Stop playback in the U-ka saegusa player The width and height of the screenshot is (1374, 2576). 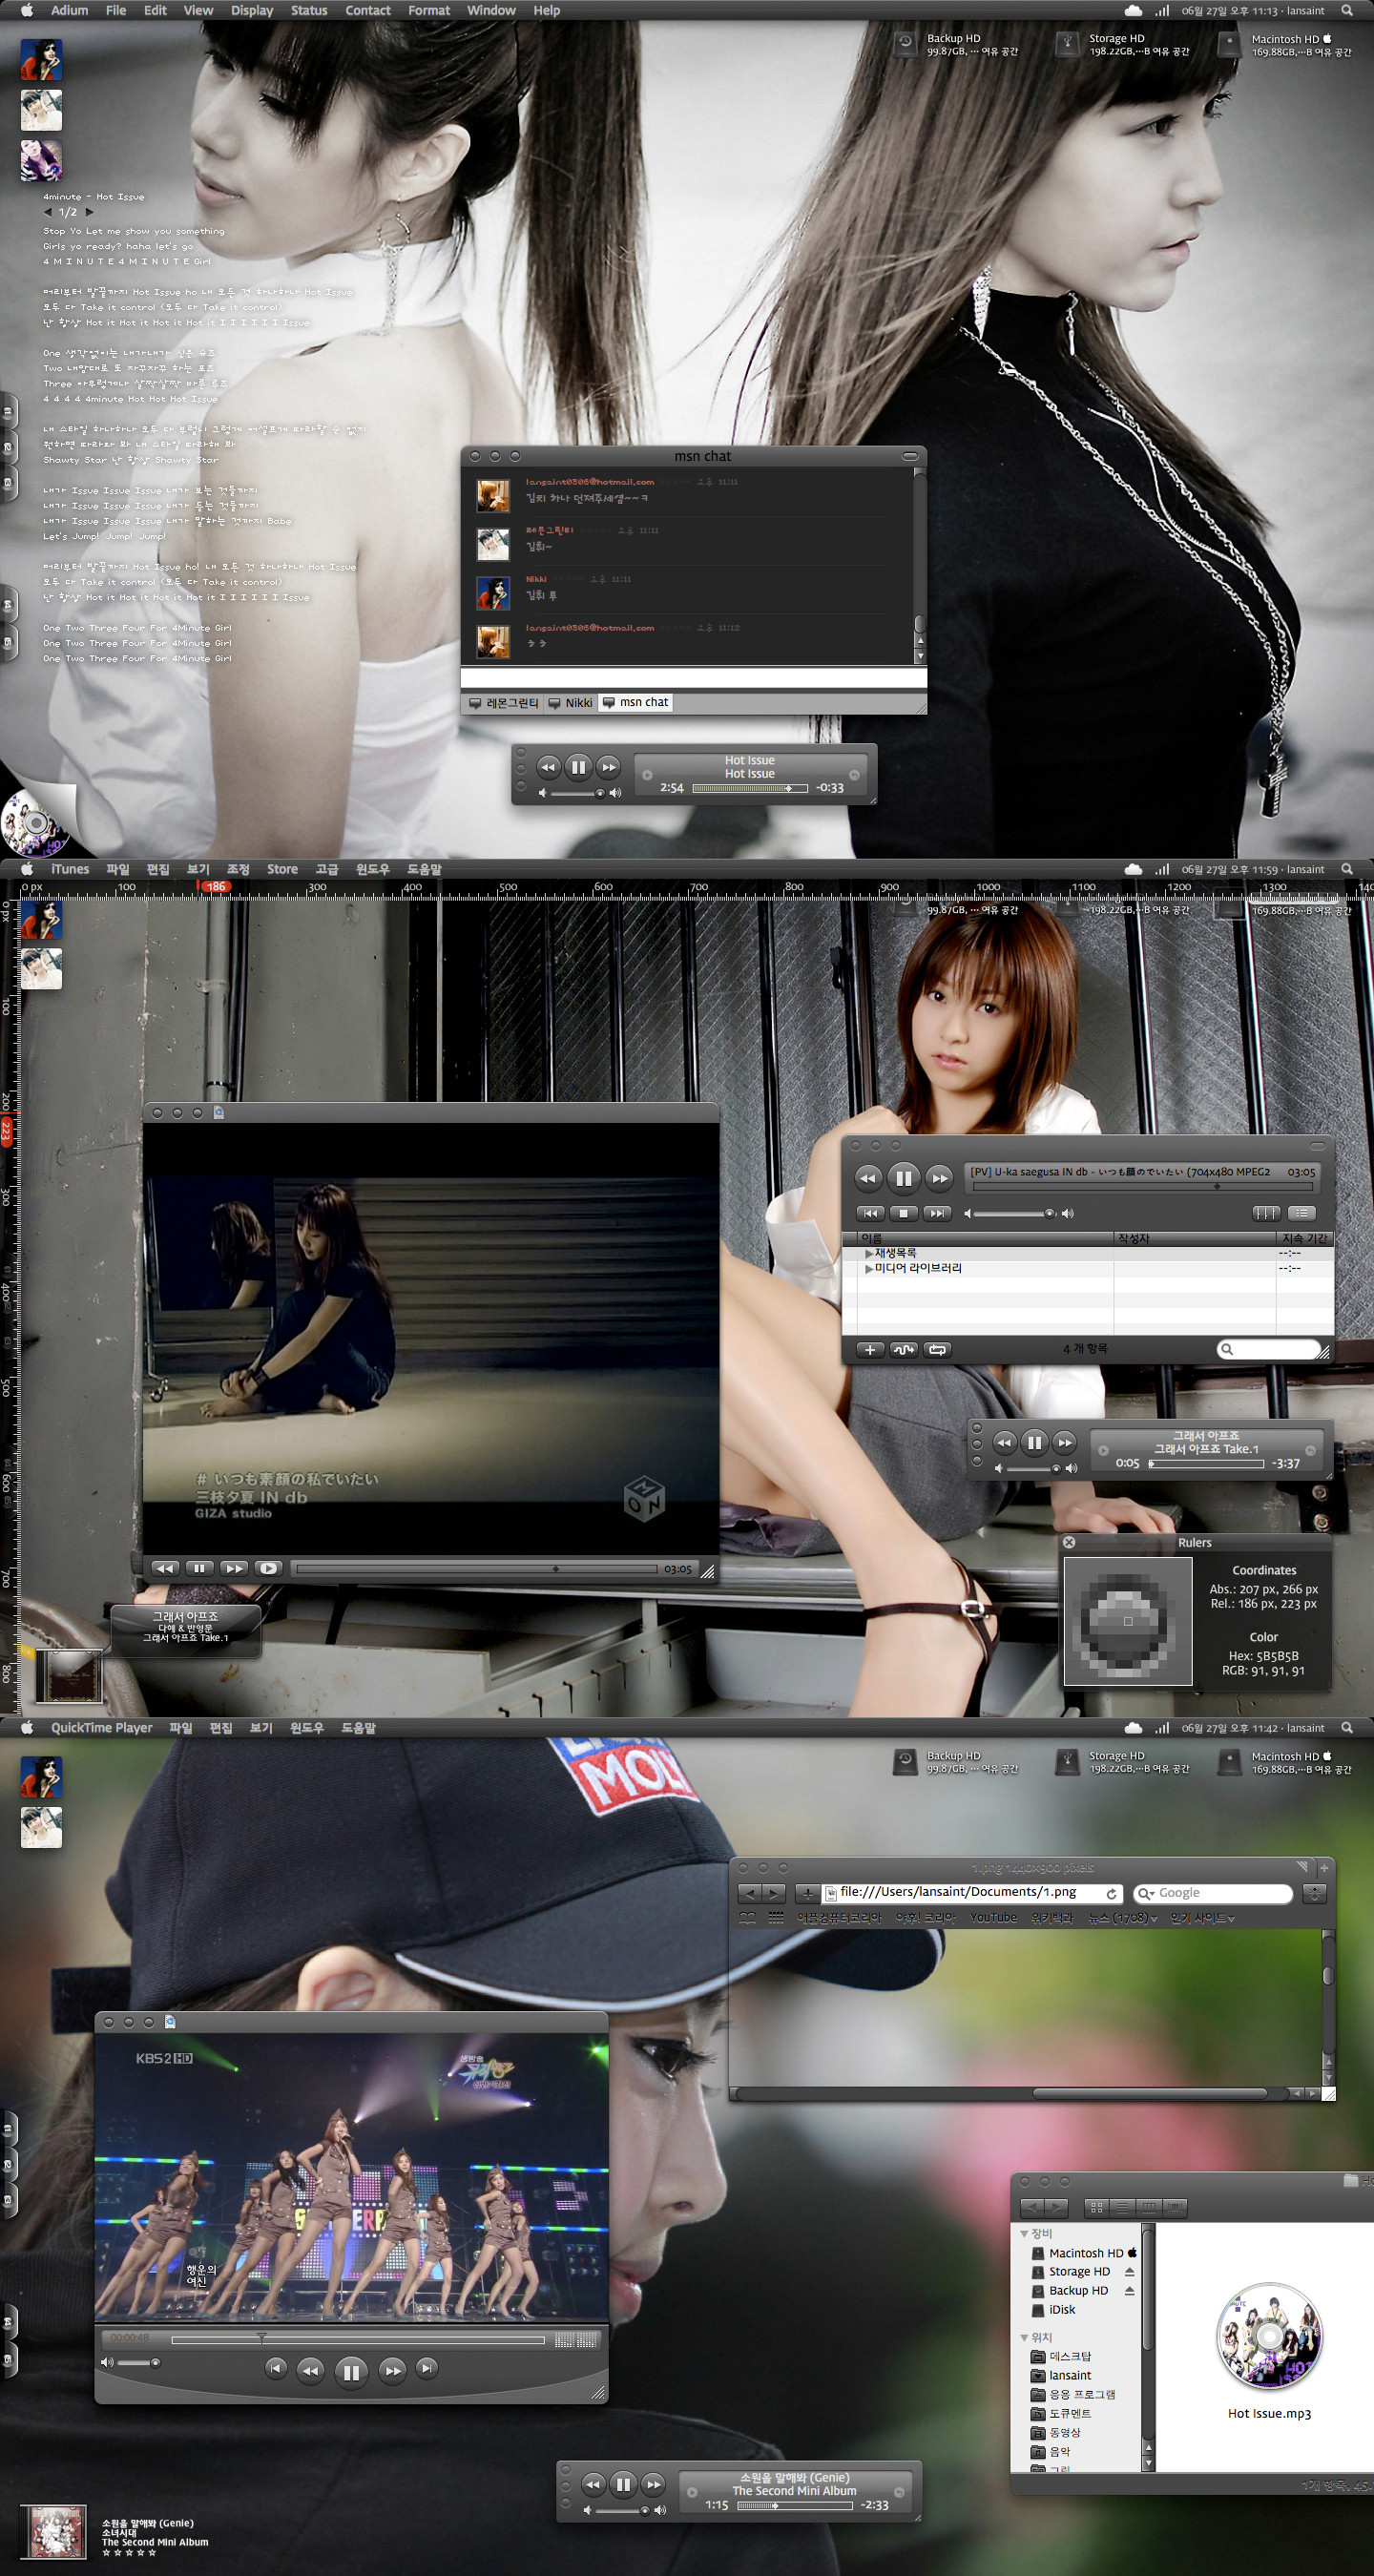coord(903,1213)
